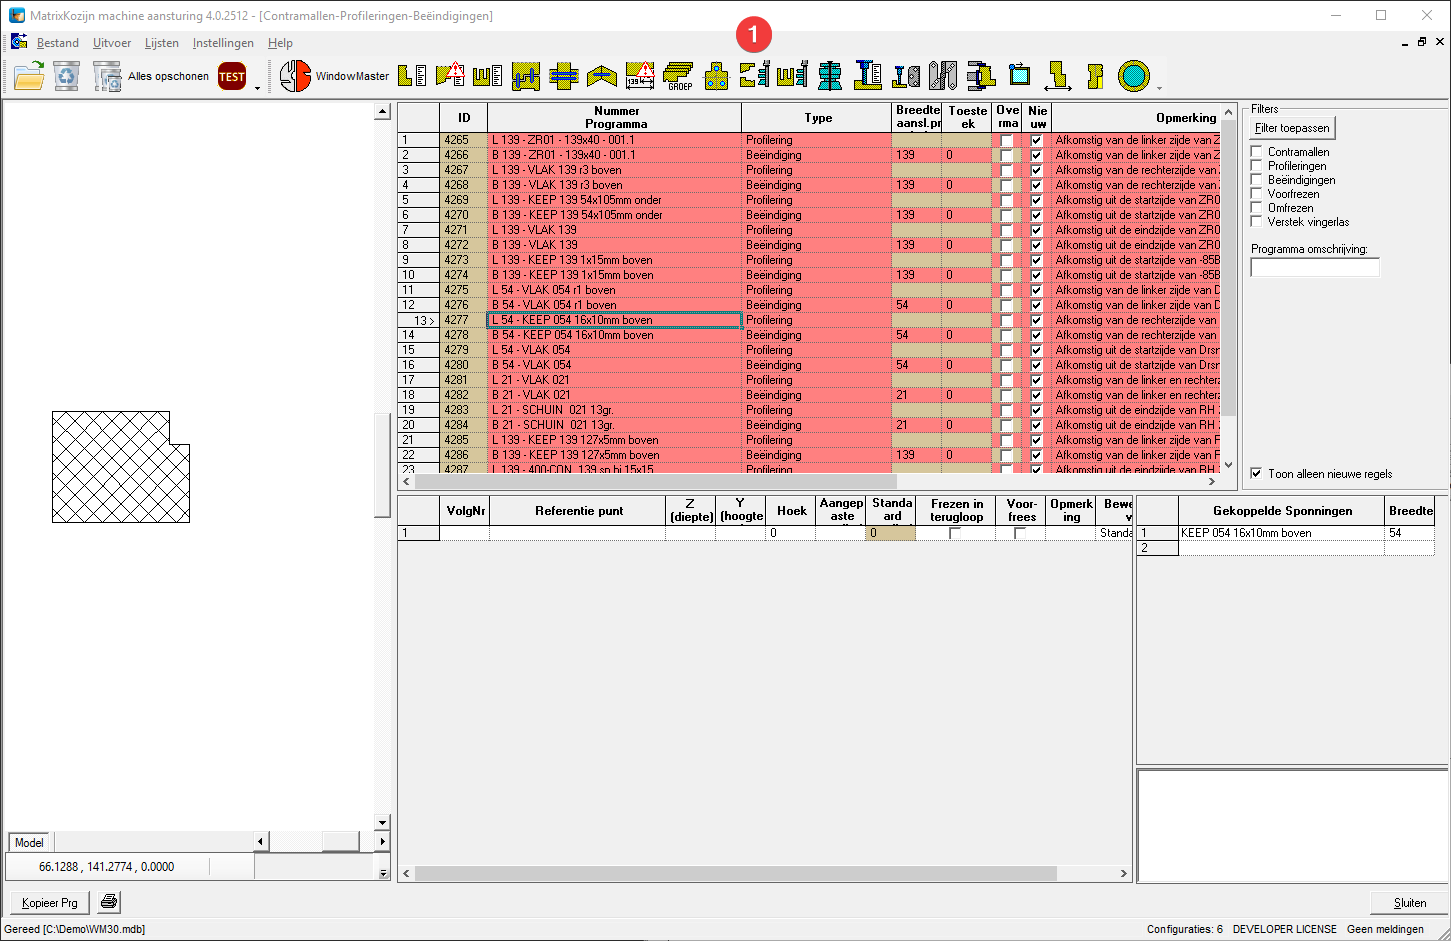This screenshot has width=1451, height=941.
Task: Click the red TEST toolbar icon
Action: point(232,76)
